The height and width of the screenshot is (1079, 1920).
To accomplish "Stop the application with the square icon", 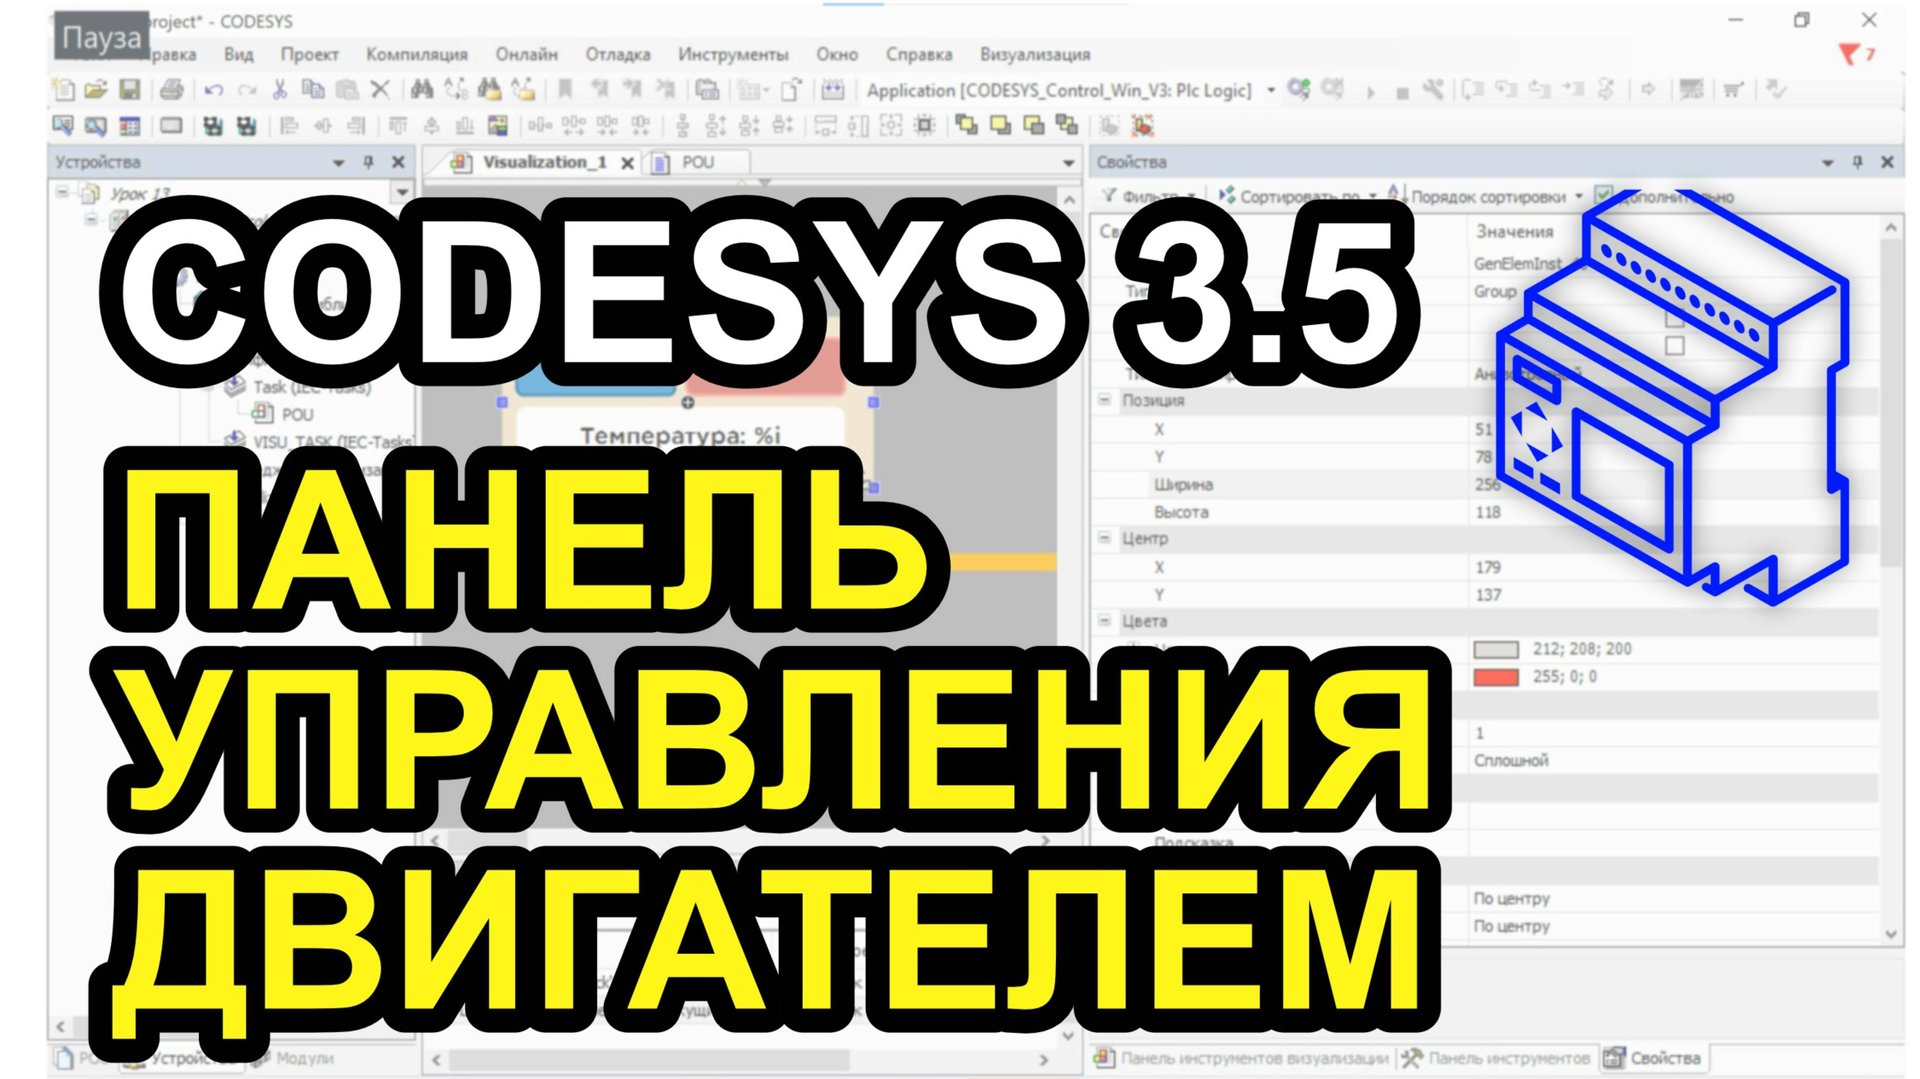I will pos(1402,92).
